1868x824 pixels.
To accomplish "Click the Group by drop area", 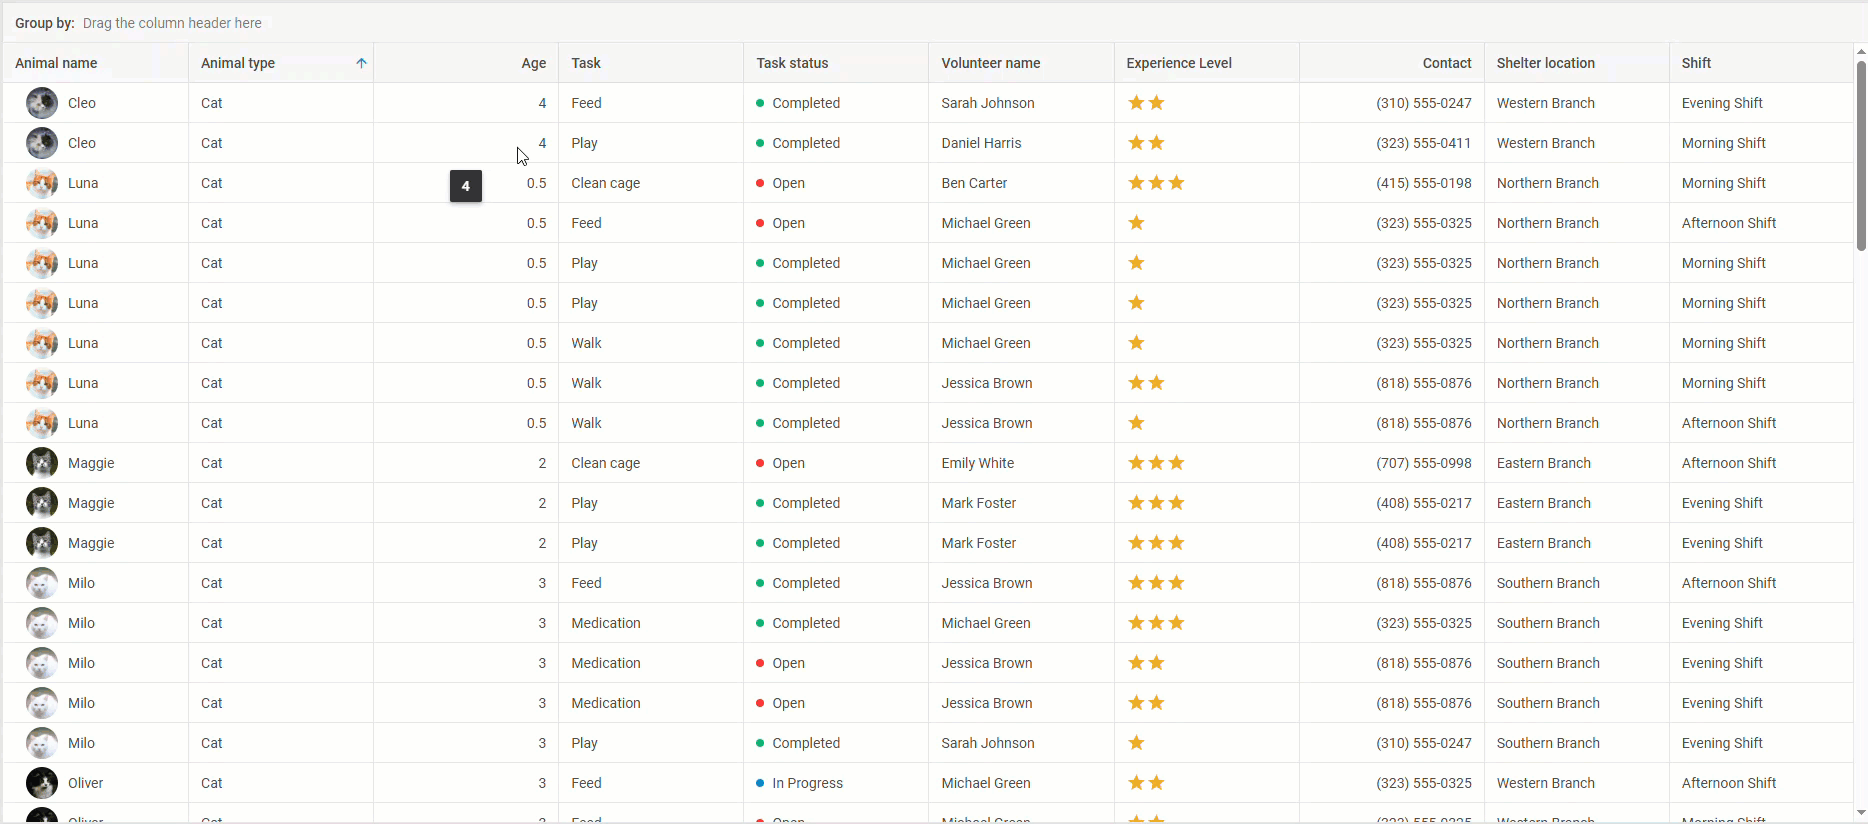I will pyautogui.click(x=172, y=23).
